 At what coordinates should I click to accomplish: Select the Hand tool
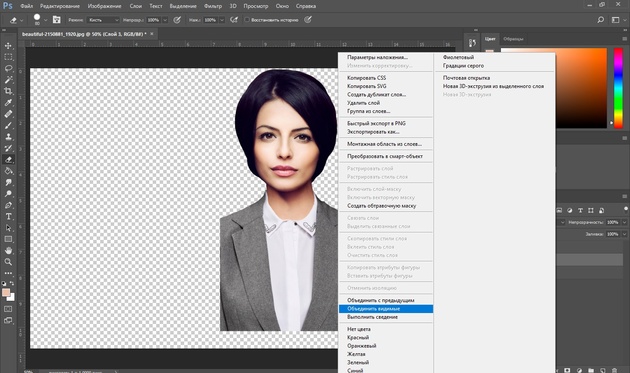[x=8, y=250]
